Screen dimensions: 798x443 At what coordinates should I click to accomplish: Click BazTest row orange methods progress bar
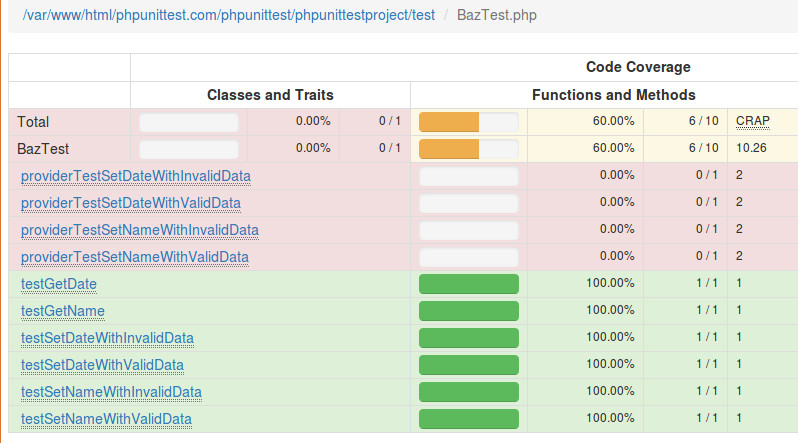pos(469,149)
